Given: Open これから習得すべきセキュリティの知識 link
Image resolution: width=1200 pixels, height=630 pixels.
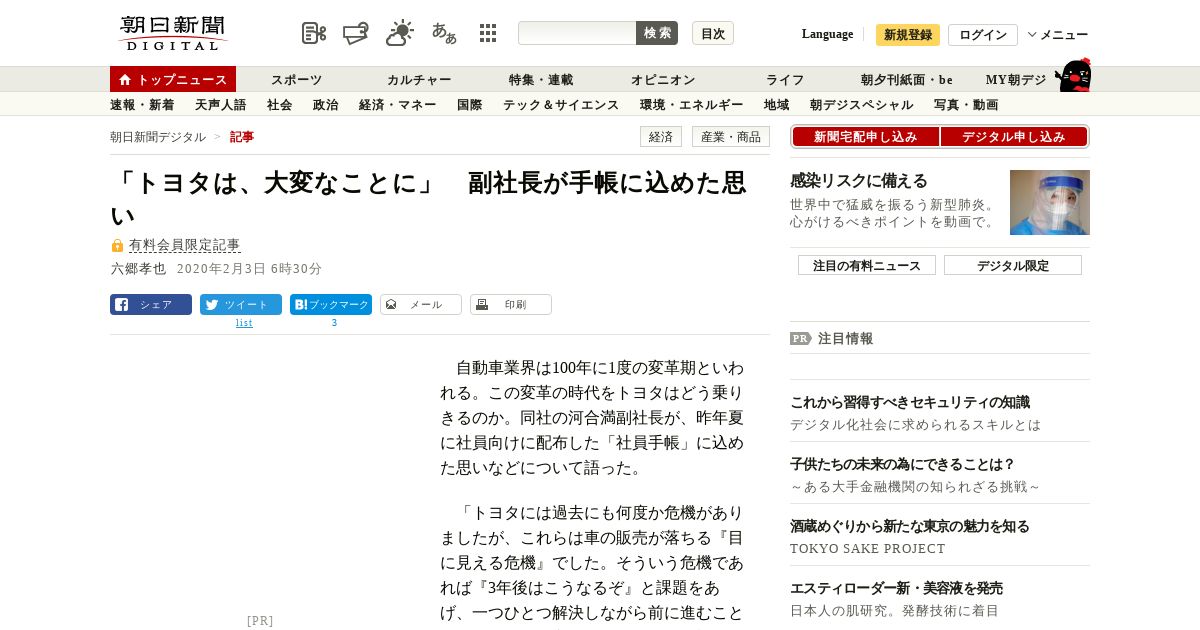Looking at the screenshot, I should point(910,402).
